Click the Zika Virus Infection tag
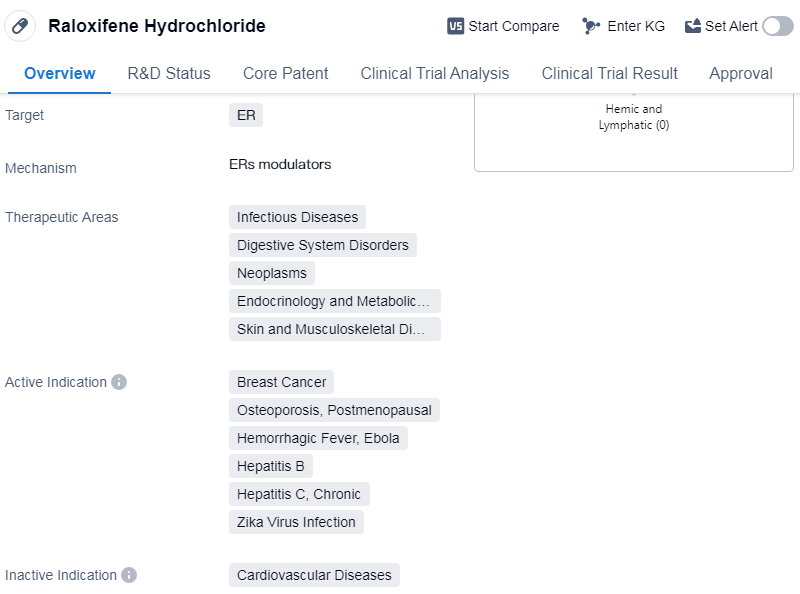Image resolution: width=800 pixels, height=594 pixels. 296,522
